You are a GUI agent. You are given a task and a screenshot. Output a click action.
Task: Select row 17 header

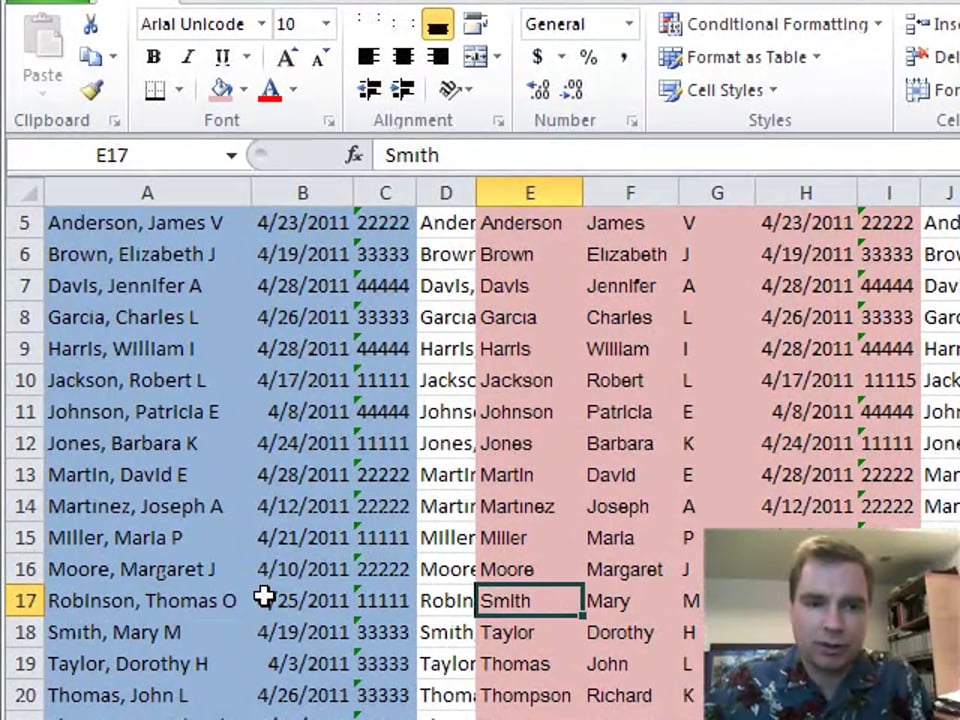25,601
